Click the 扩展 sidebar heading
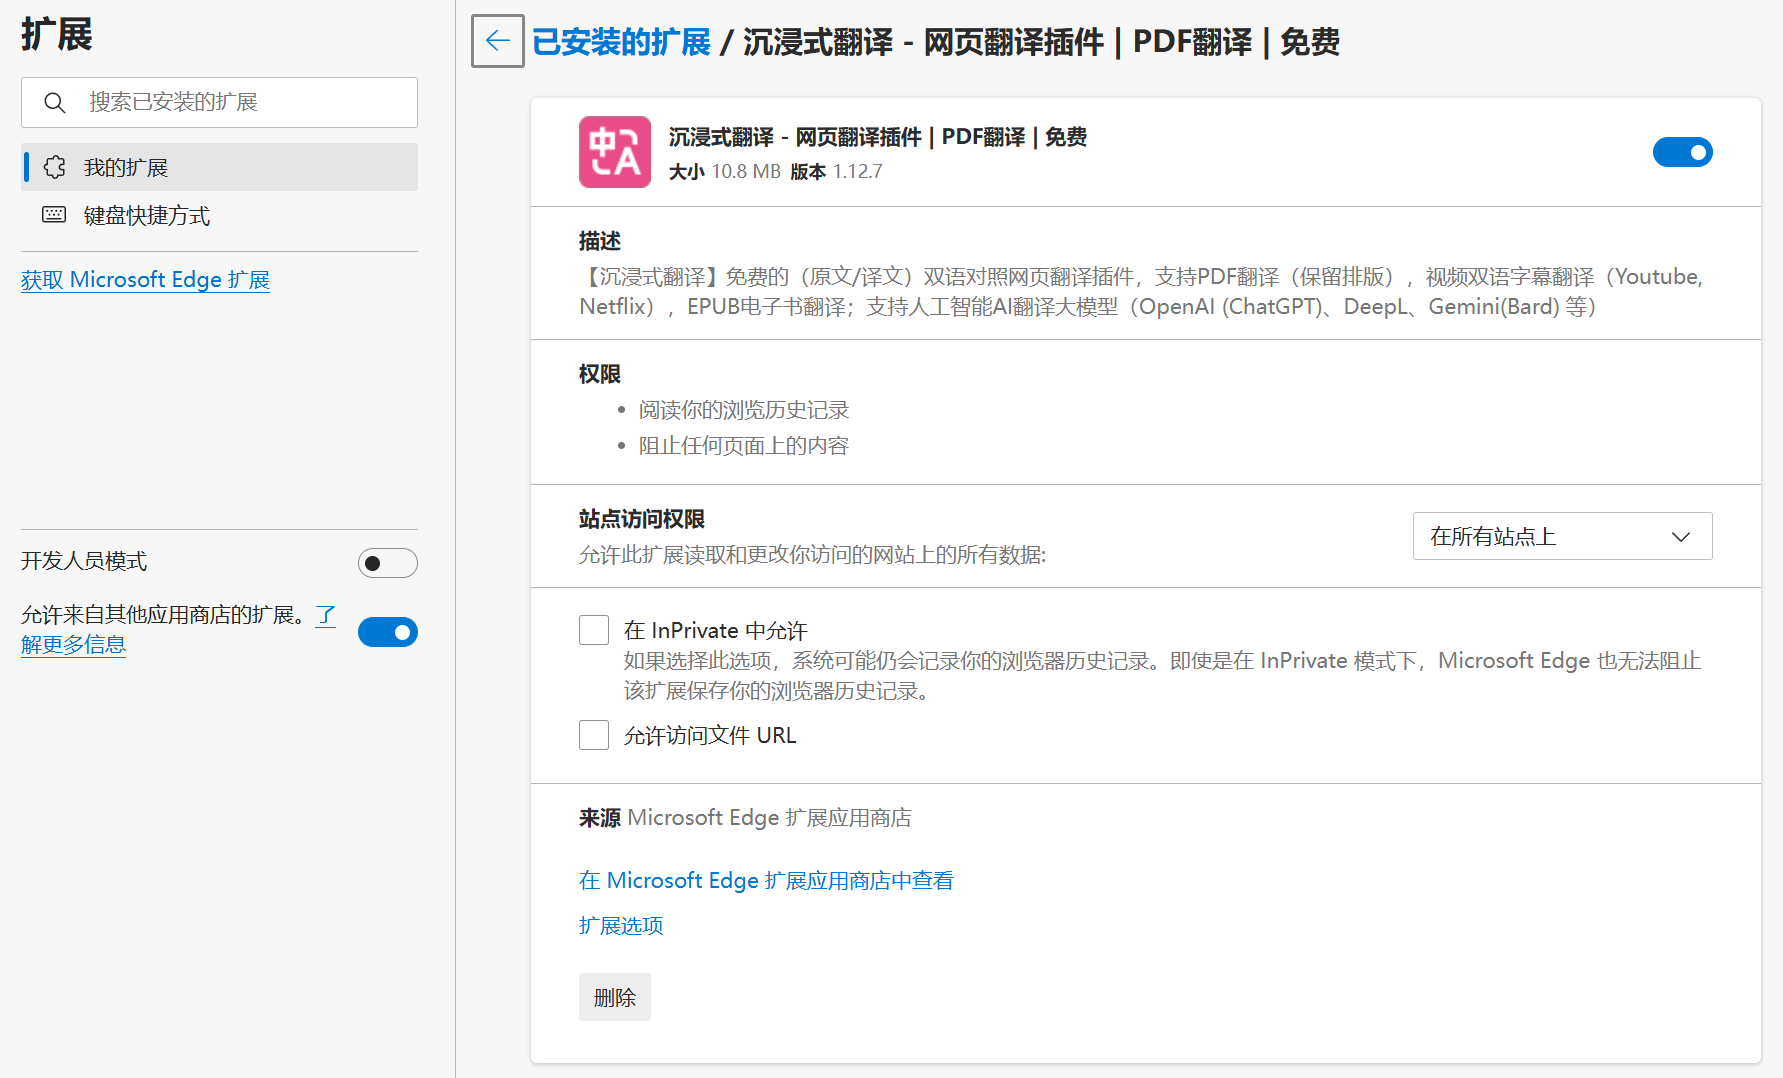The height and width of the screenshot is (1078, 1783). coord(57,35)
